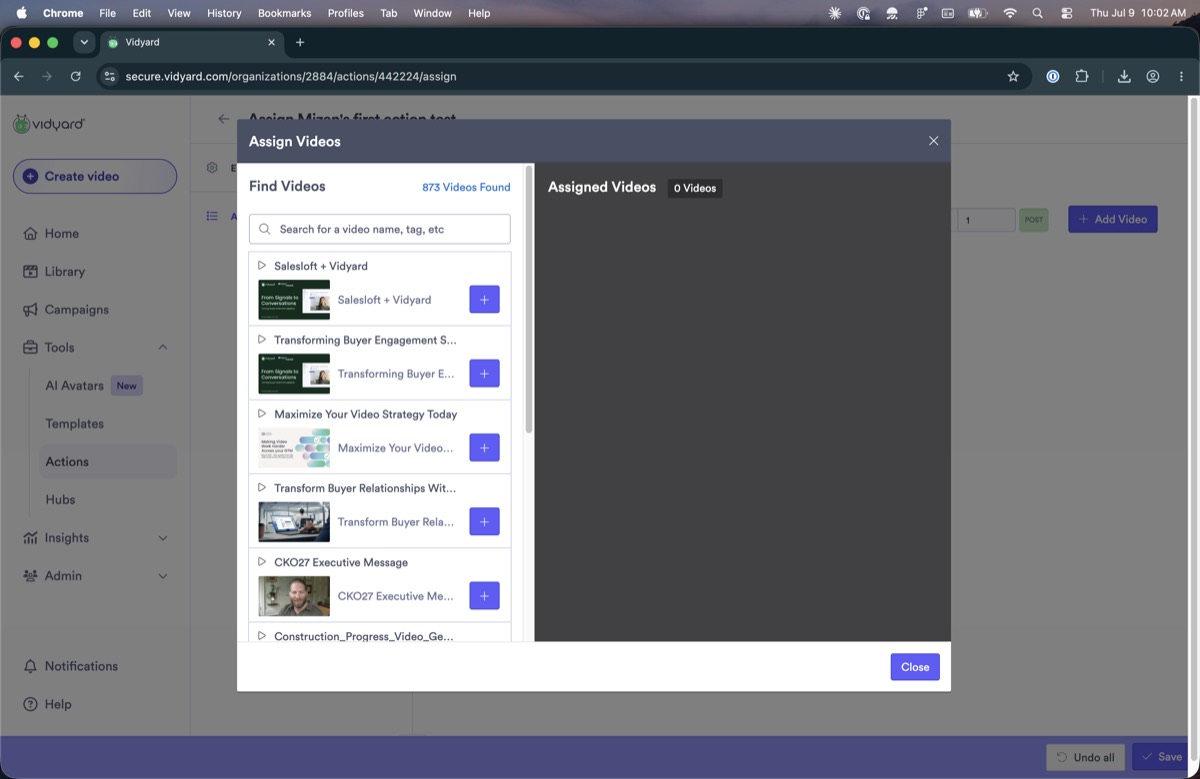Screen dimensions: 1200x779
Task: Add Transforming Buyer Engagement video with plus
Action: (x=484, y=373)
